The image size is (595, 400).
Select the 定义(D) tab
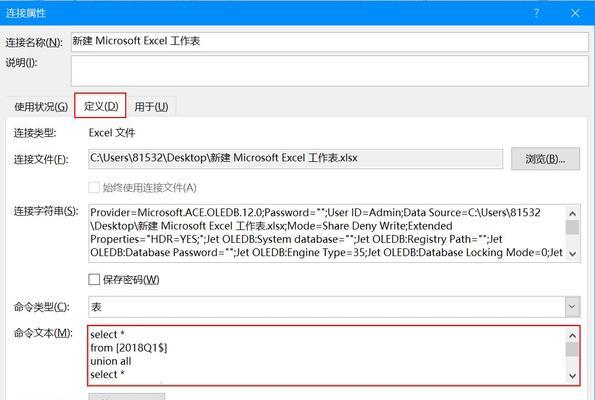click(x=101, y=106)
